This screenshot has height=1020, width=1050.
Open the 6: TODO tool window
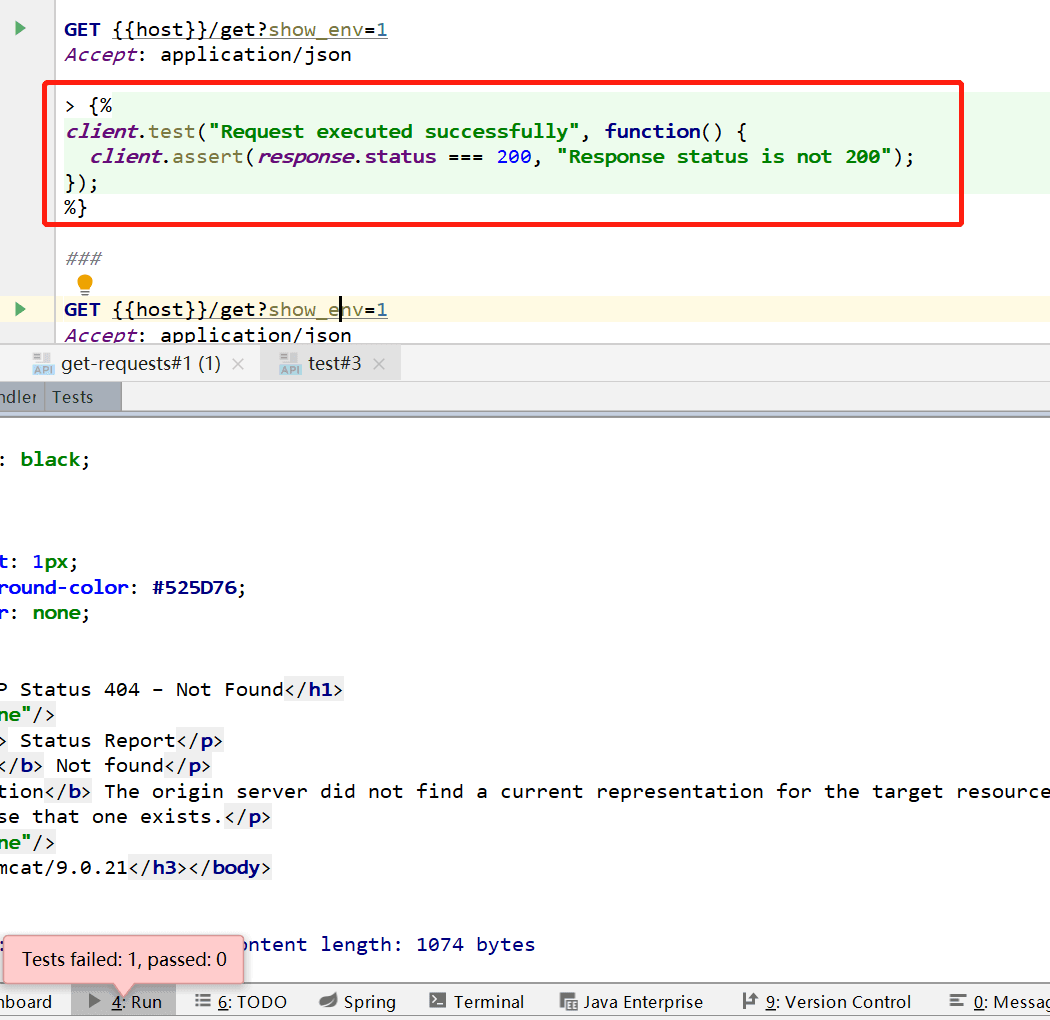click(240, 1001)
